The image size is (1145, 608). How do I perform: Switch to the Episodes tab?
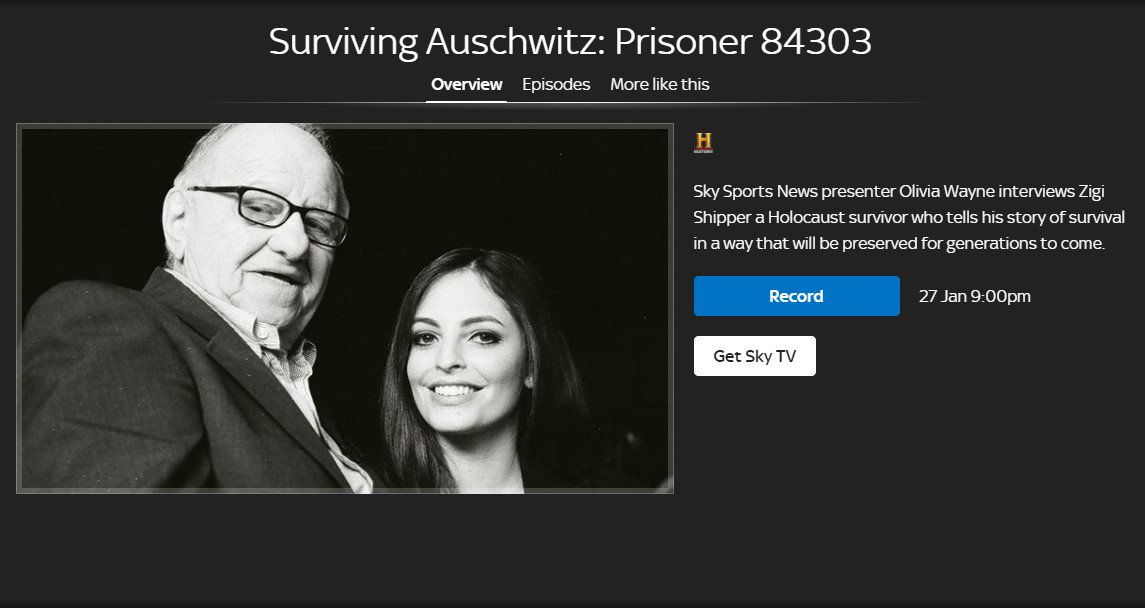tap(556, 85)
